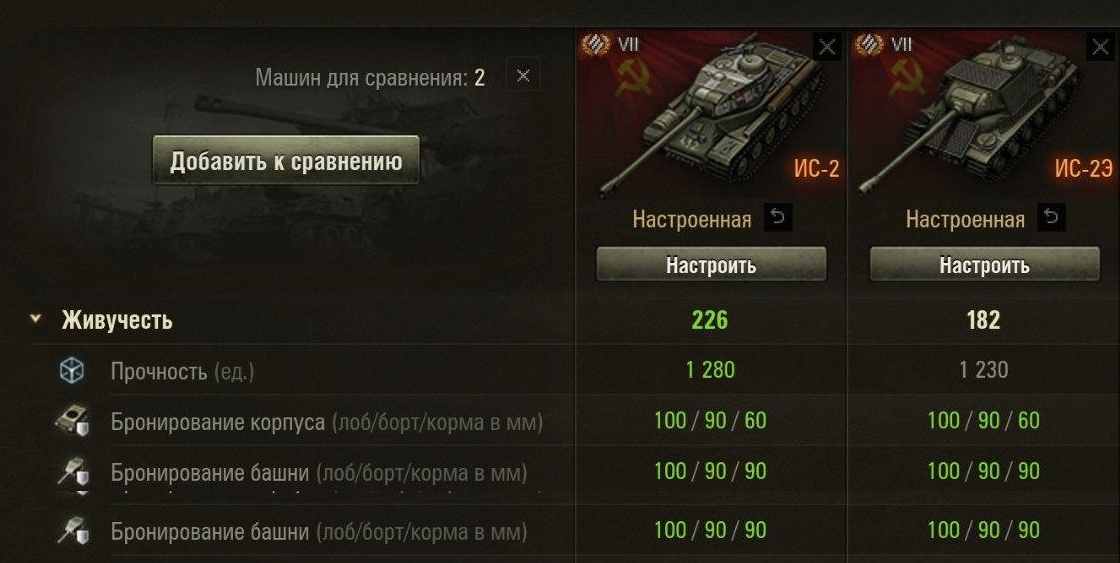Click the mastery badge icon on the ИС-2Э card
This screenshot has height=563, width=1120.
869,45
